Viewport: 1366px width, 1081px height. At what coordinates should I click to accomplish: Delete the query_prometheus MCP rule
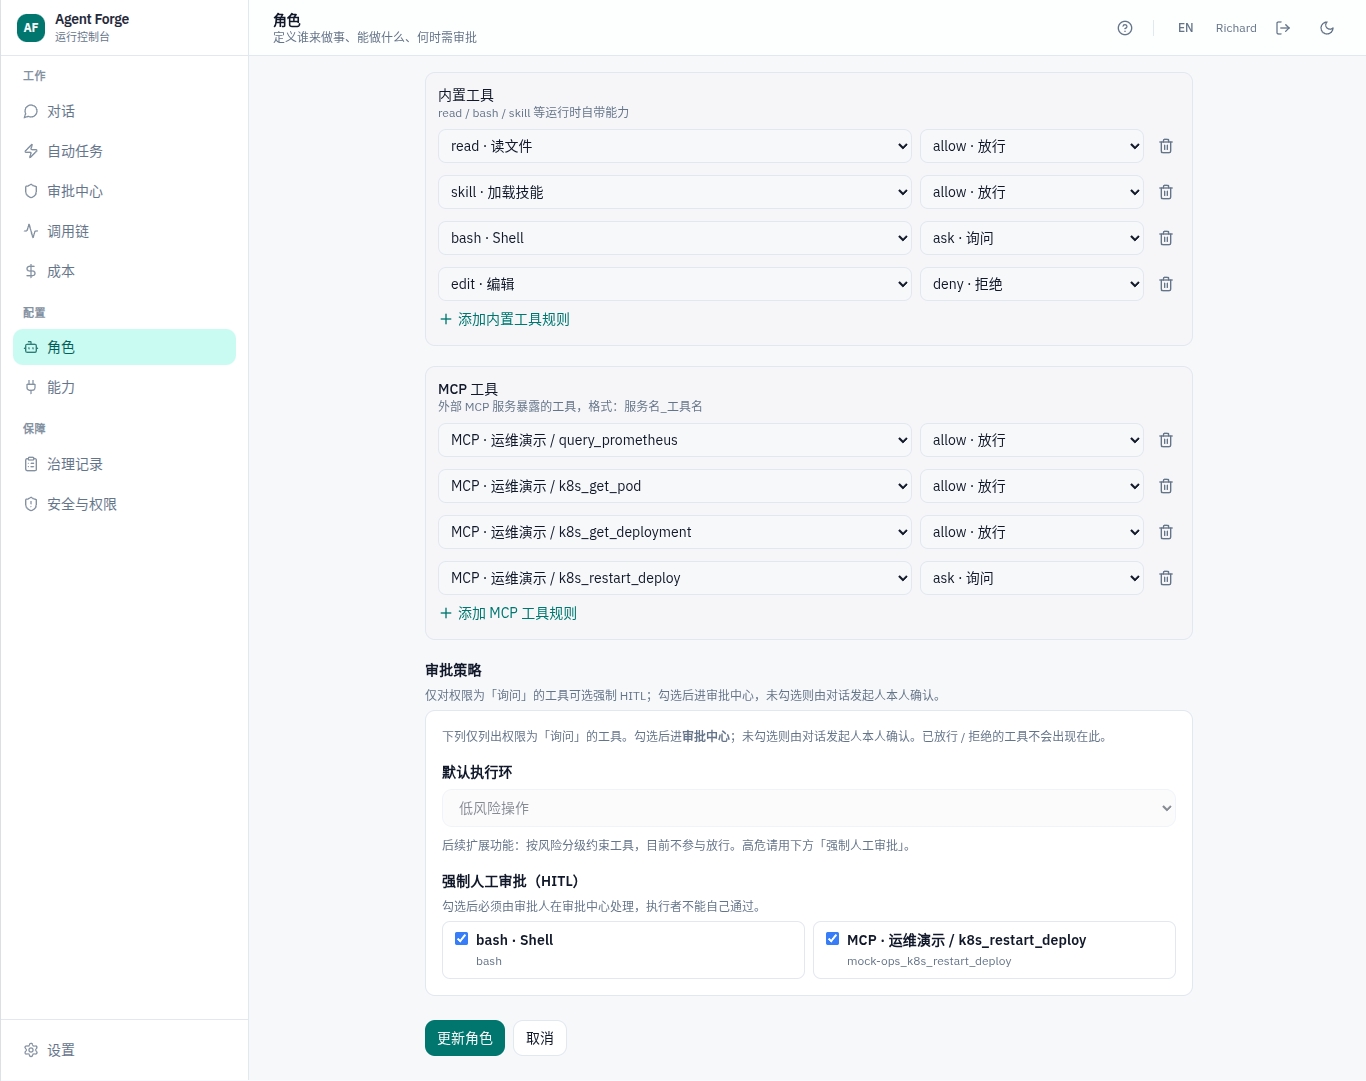click(x=1166, y=440)
